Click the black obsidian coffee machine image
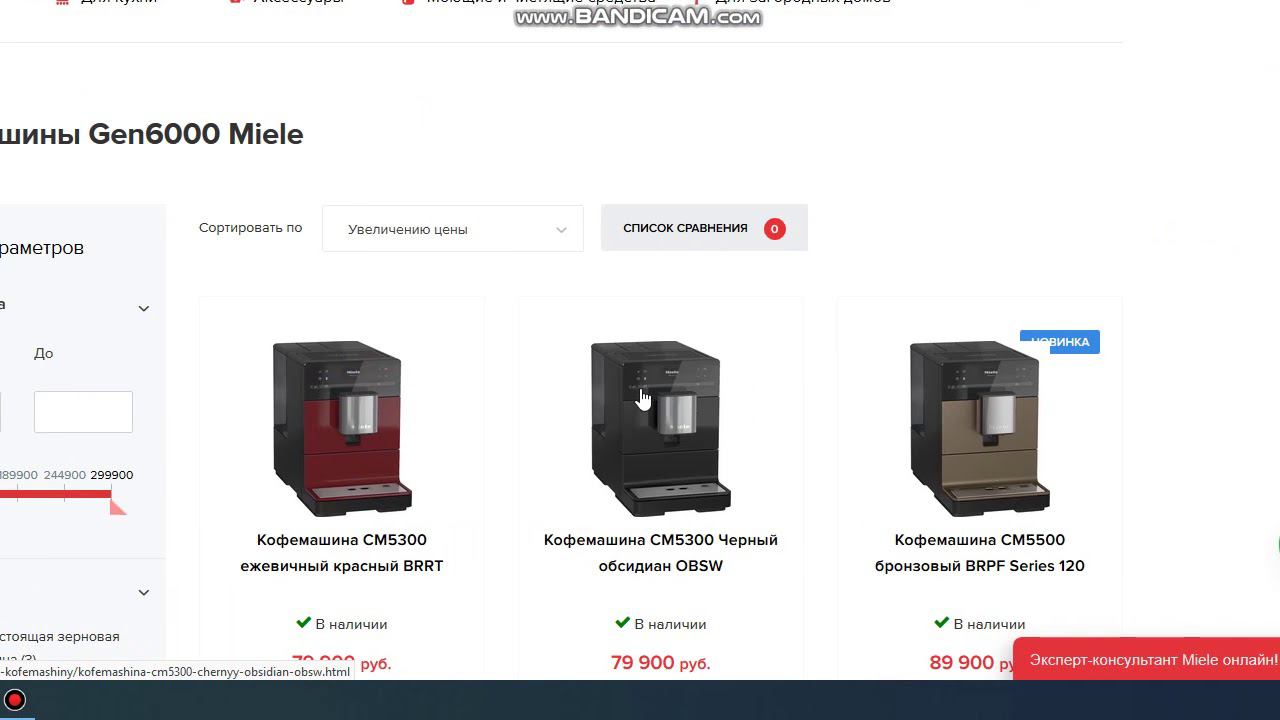 coord(661,428)
